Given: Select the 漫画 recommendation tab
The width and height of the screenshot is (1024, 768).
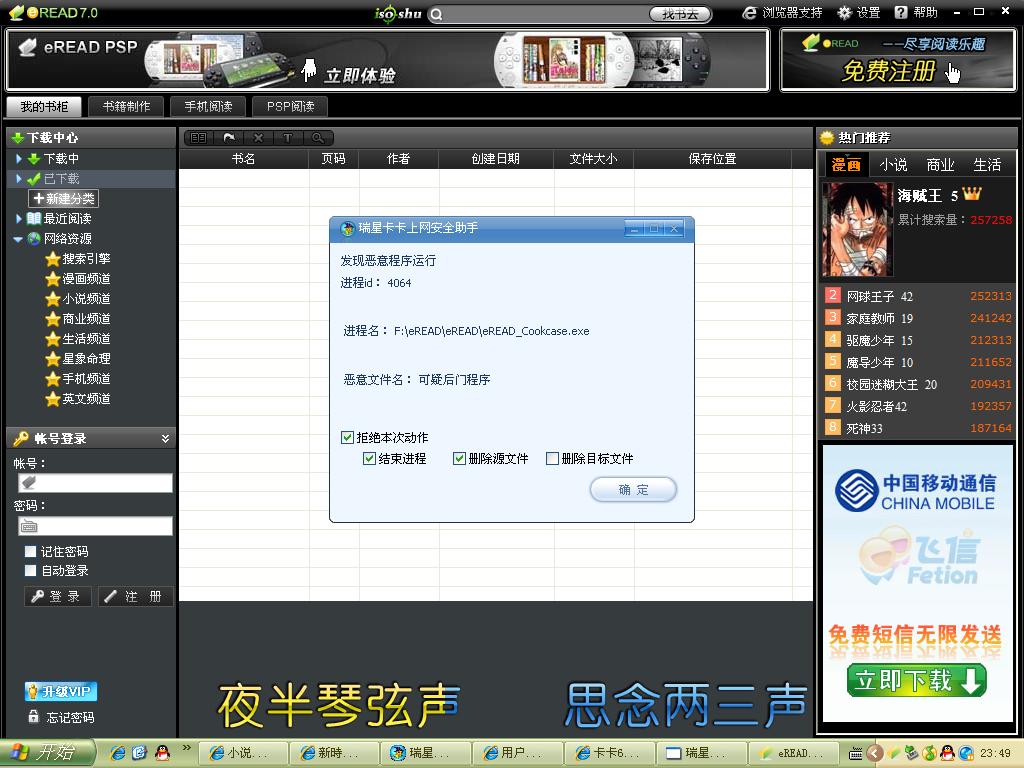Looking at the screenshot, I should click(846, 165).
